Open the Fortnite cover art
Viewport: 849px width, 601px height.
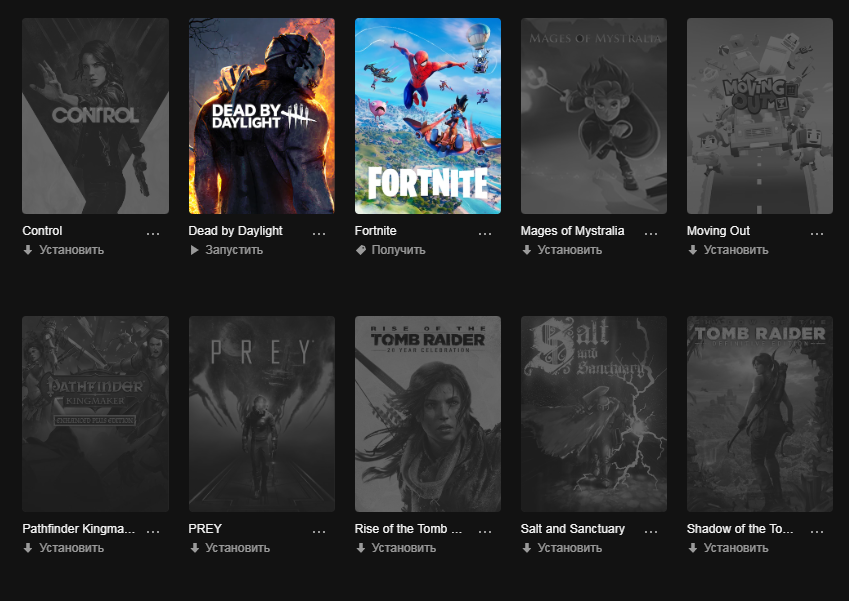coord(428,116)
